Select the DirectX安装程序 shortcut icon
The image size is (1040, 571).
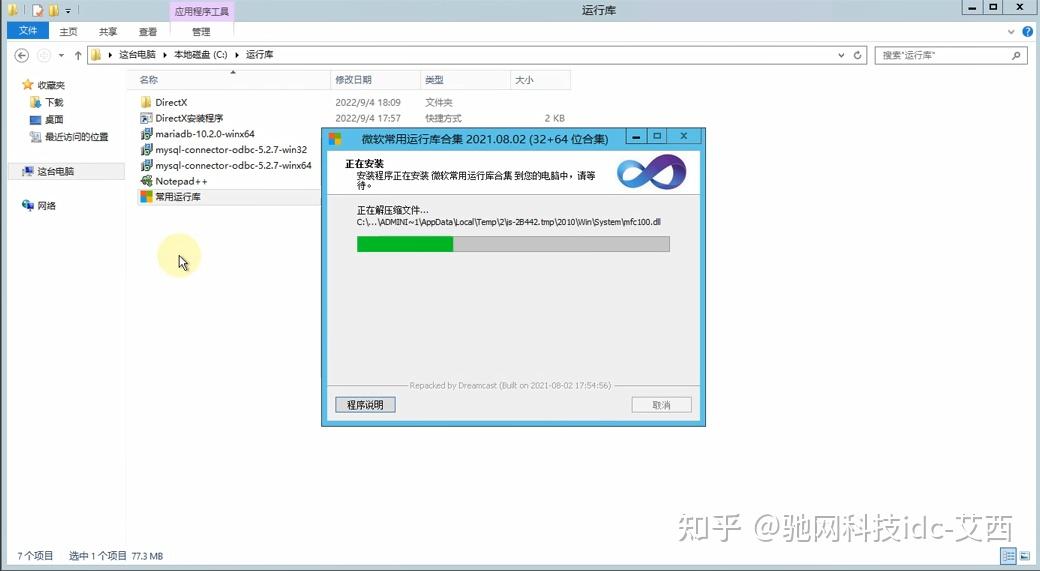click(x=147, y=118)
